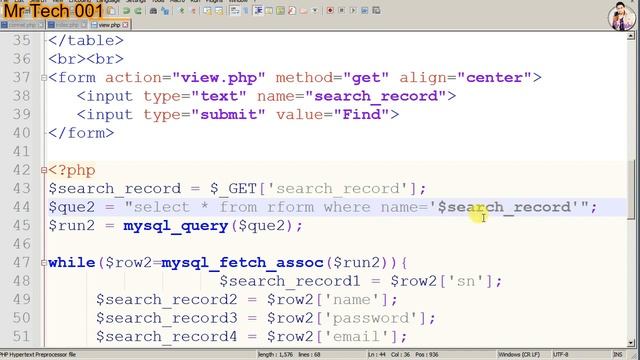Image resolution: width=640 pixels, height=360 pixels.
Task: Open Find with the binoculars icon
Action: point(153,11)
